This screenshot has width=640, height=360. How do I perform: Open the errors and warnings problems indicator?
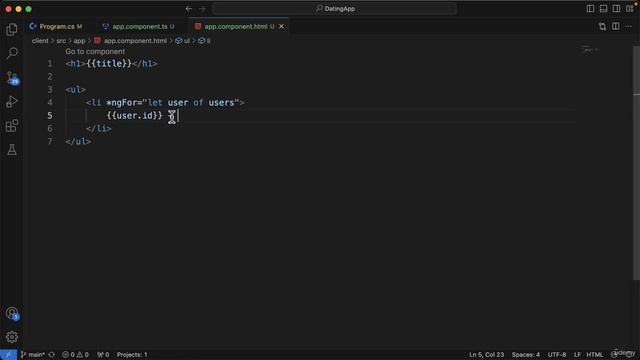[x=75, y=355]
